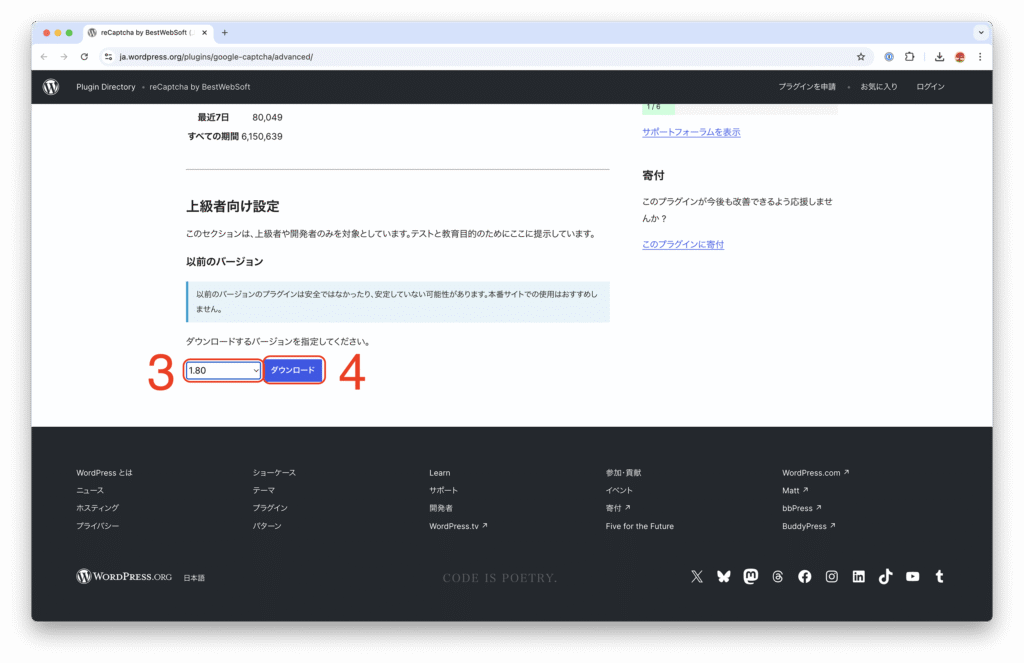Open the 参加・貢献 footer link
Image resolution: width=1024 pixels, height=663 pixels.
pyautogui.click(x=624, y=472)
